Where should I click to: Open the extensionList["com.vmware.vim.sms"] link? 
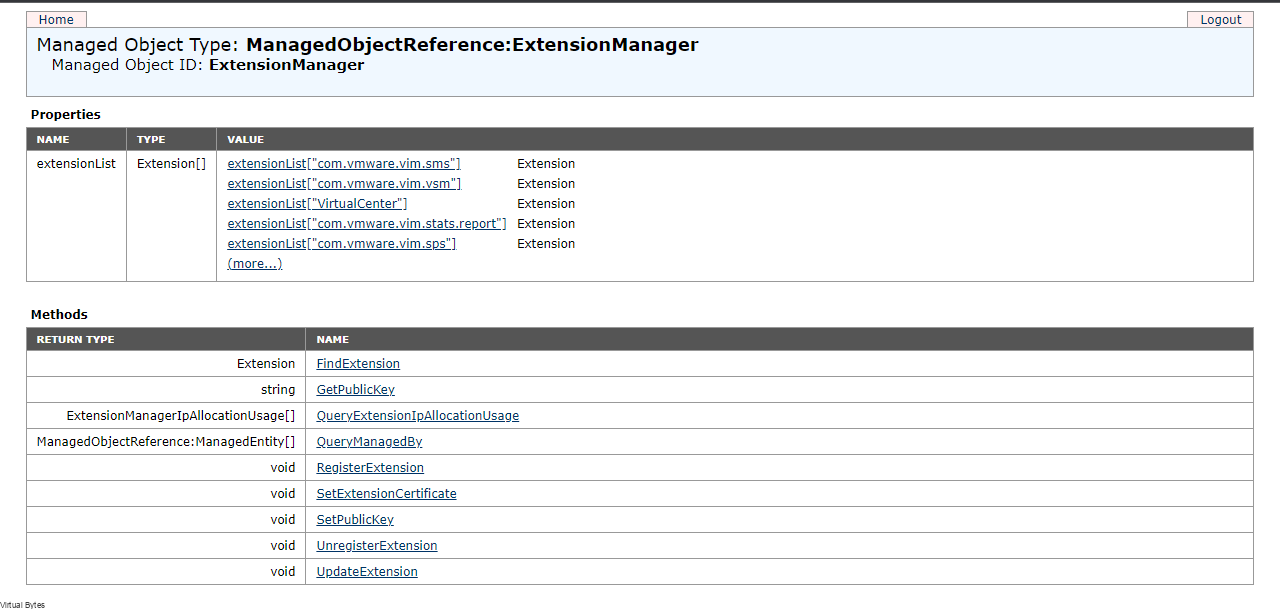coord(343,163)
